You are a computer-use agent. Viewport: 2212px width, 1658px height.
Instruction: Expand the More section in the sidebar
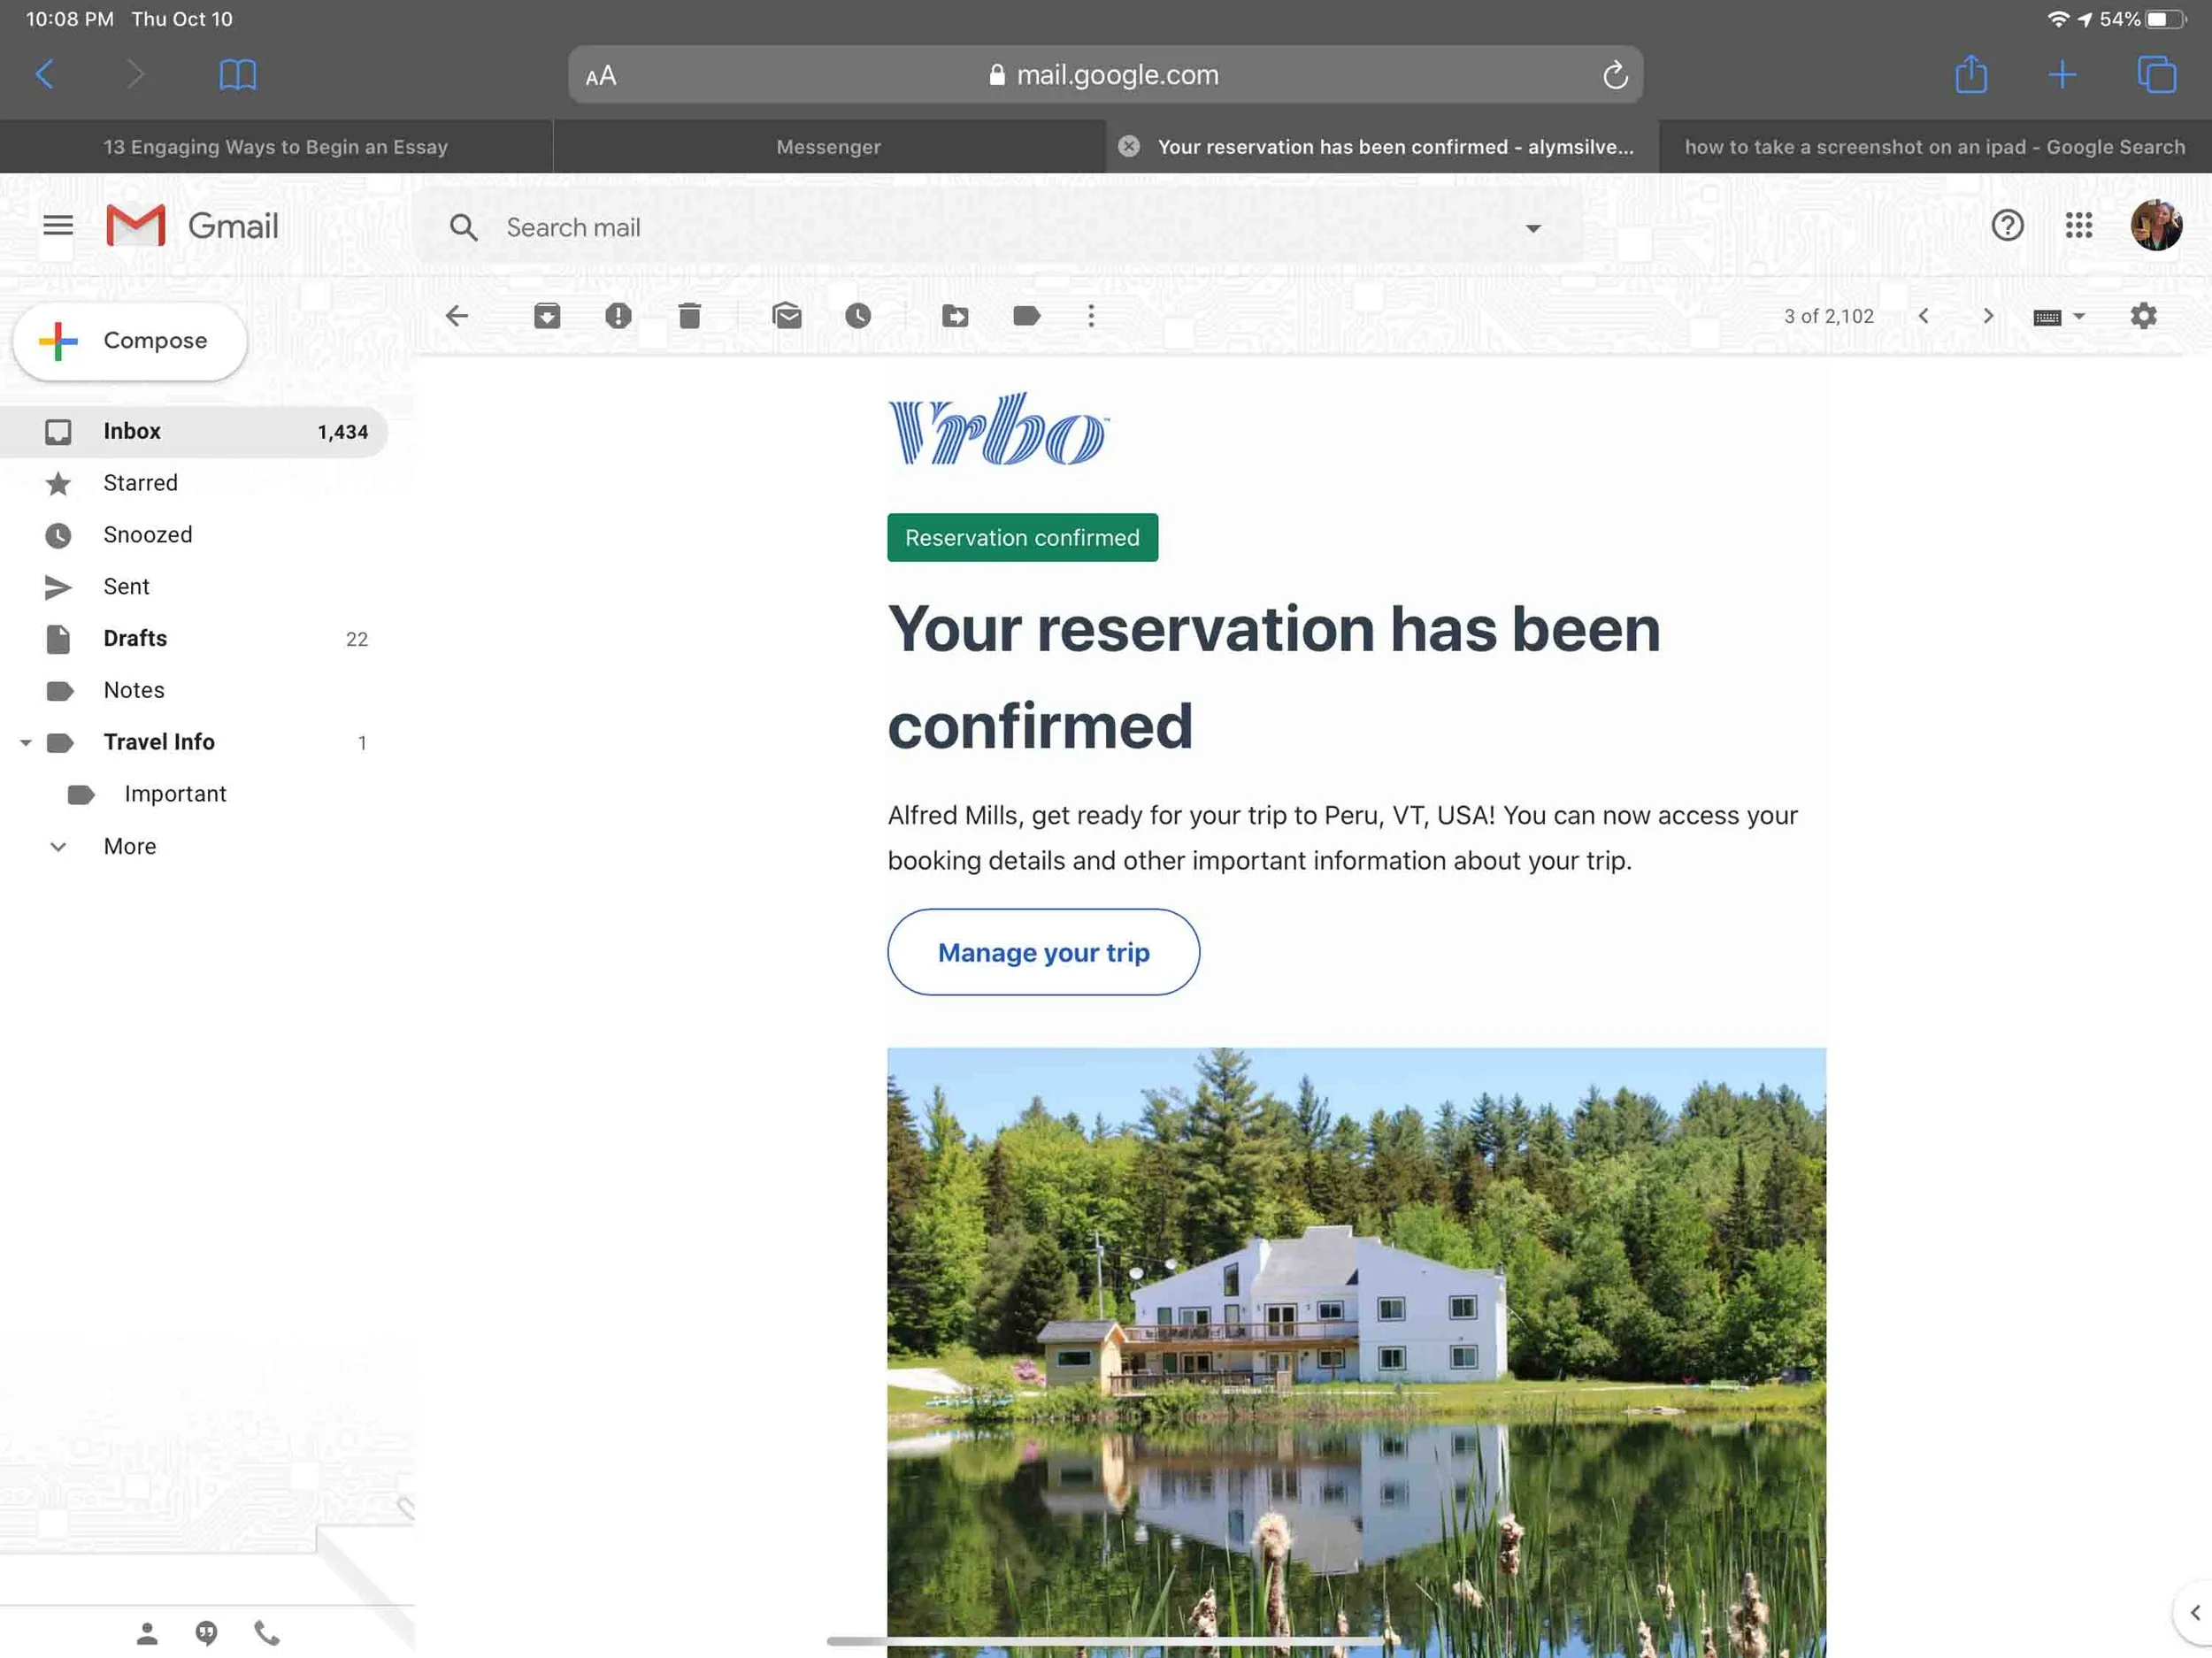[x=58, y=846]
